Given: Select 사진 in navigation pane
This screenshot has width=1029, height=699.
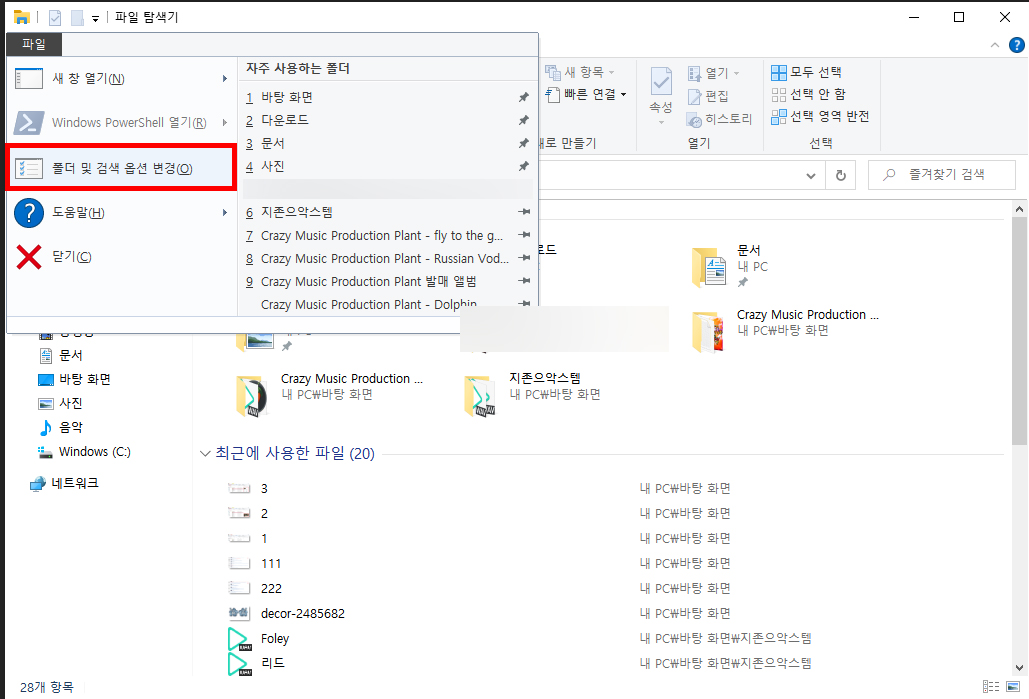Looking at the screenshot, I should point(61,404).
